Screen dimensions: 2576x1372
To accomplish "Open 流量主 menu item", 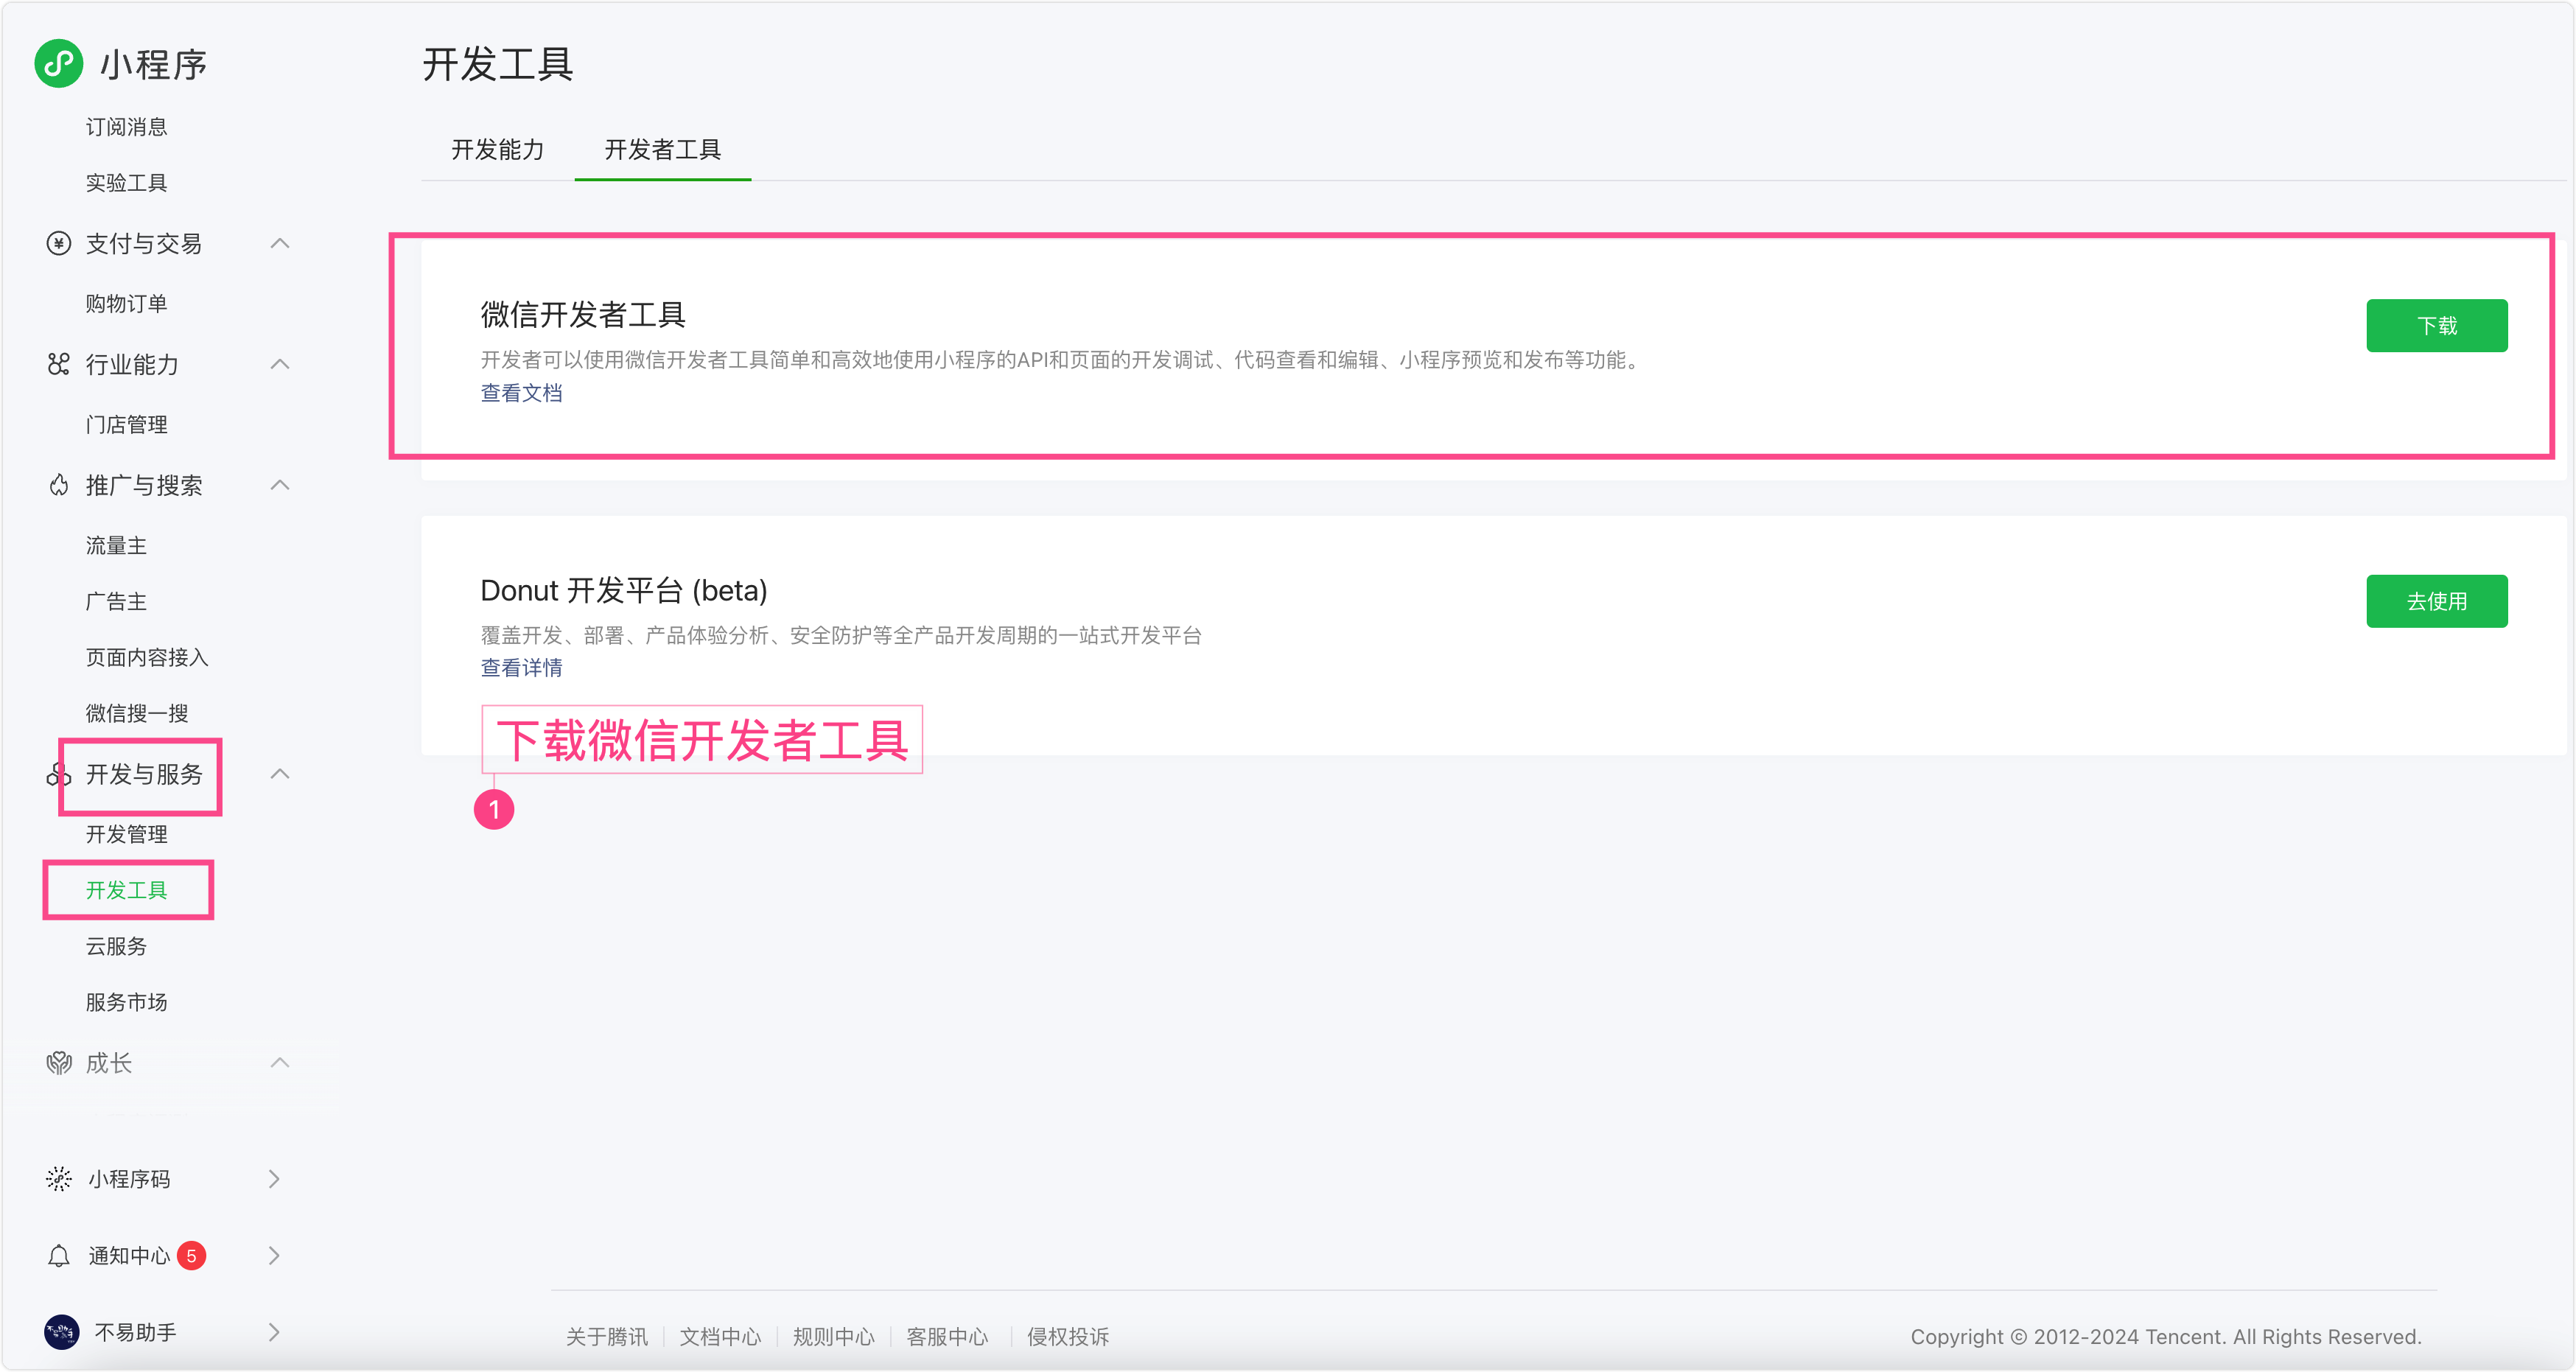I will [116, 546].
